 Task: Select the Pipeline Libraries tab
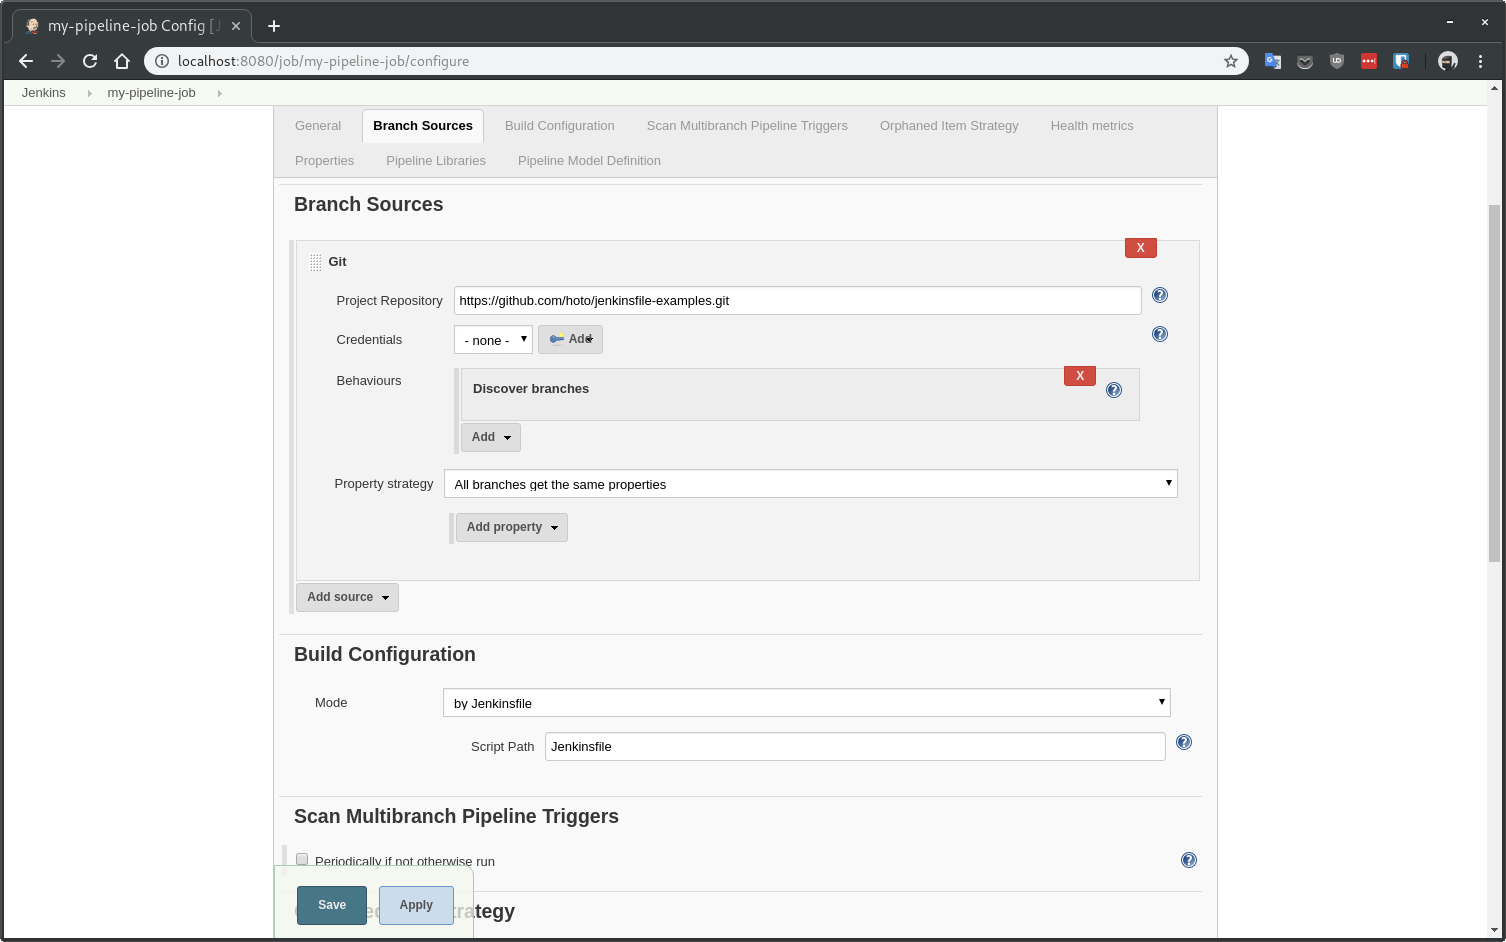click(x=435, y=161)
